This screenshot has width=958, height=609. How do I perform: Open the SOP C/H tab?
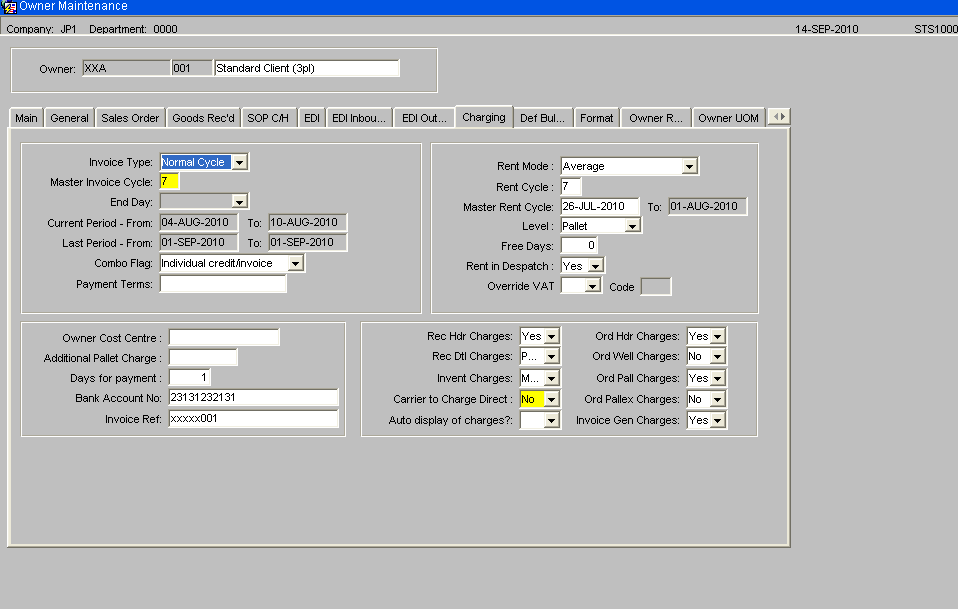(x=268, y=118)
